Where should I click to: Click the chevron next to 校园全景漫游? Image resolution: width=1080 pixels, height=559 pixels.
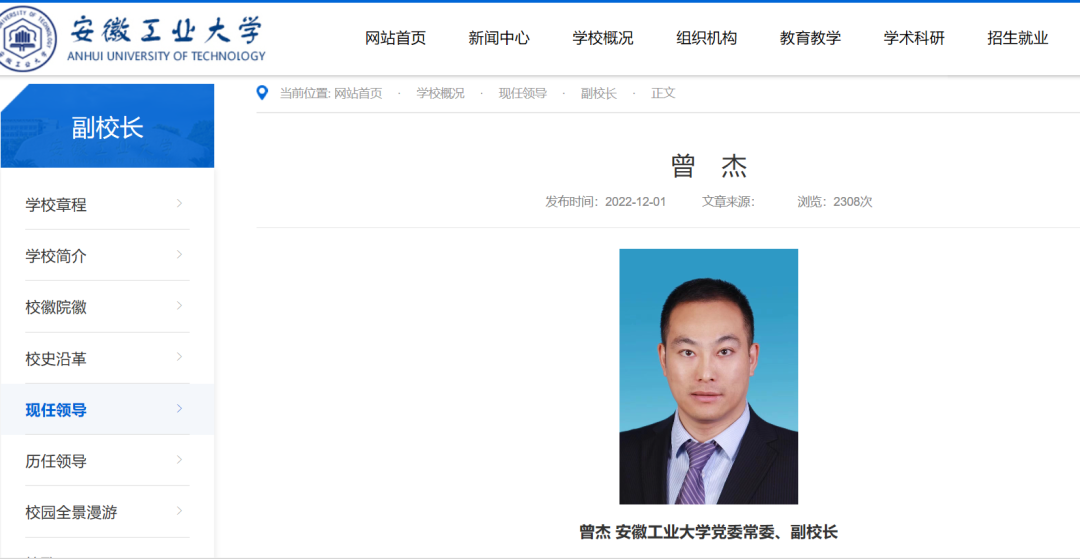[179, 511]
